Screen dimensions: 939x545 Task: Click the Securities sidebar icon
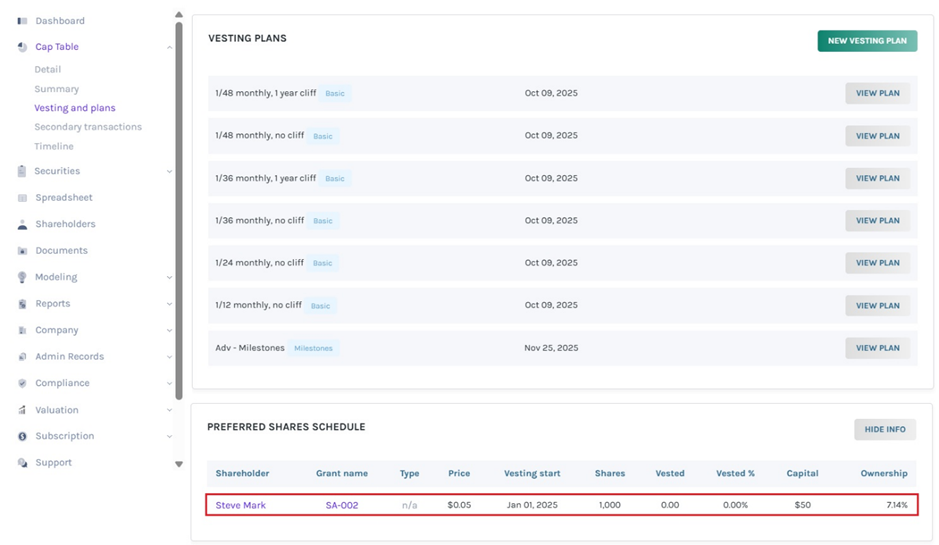22,171
